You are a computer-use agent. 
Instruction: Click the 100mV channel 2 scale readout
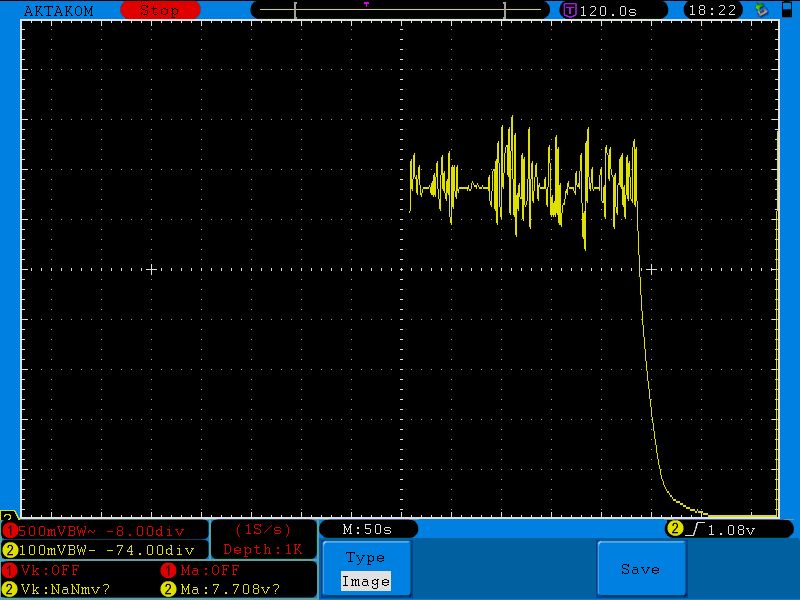point(105,550)
